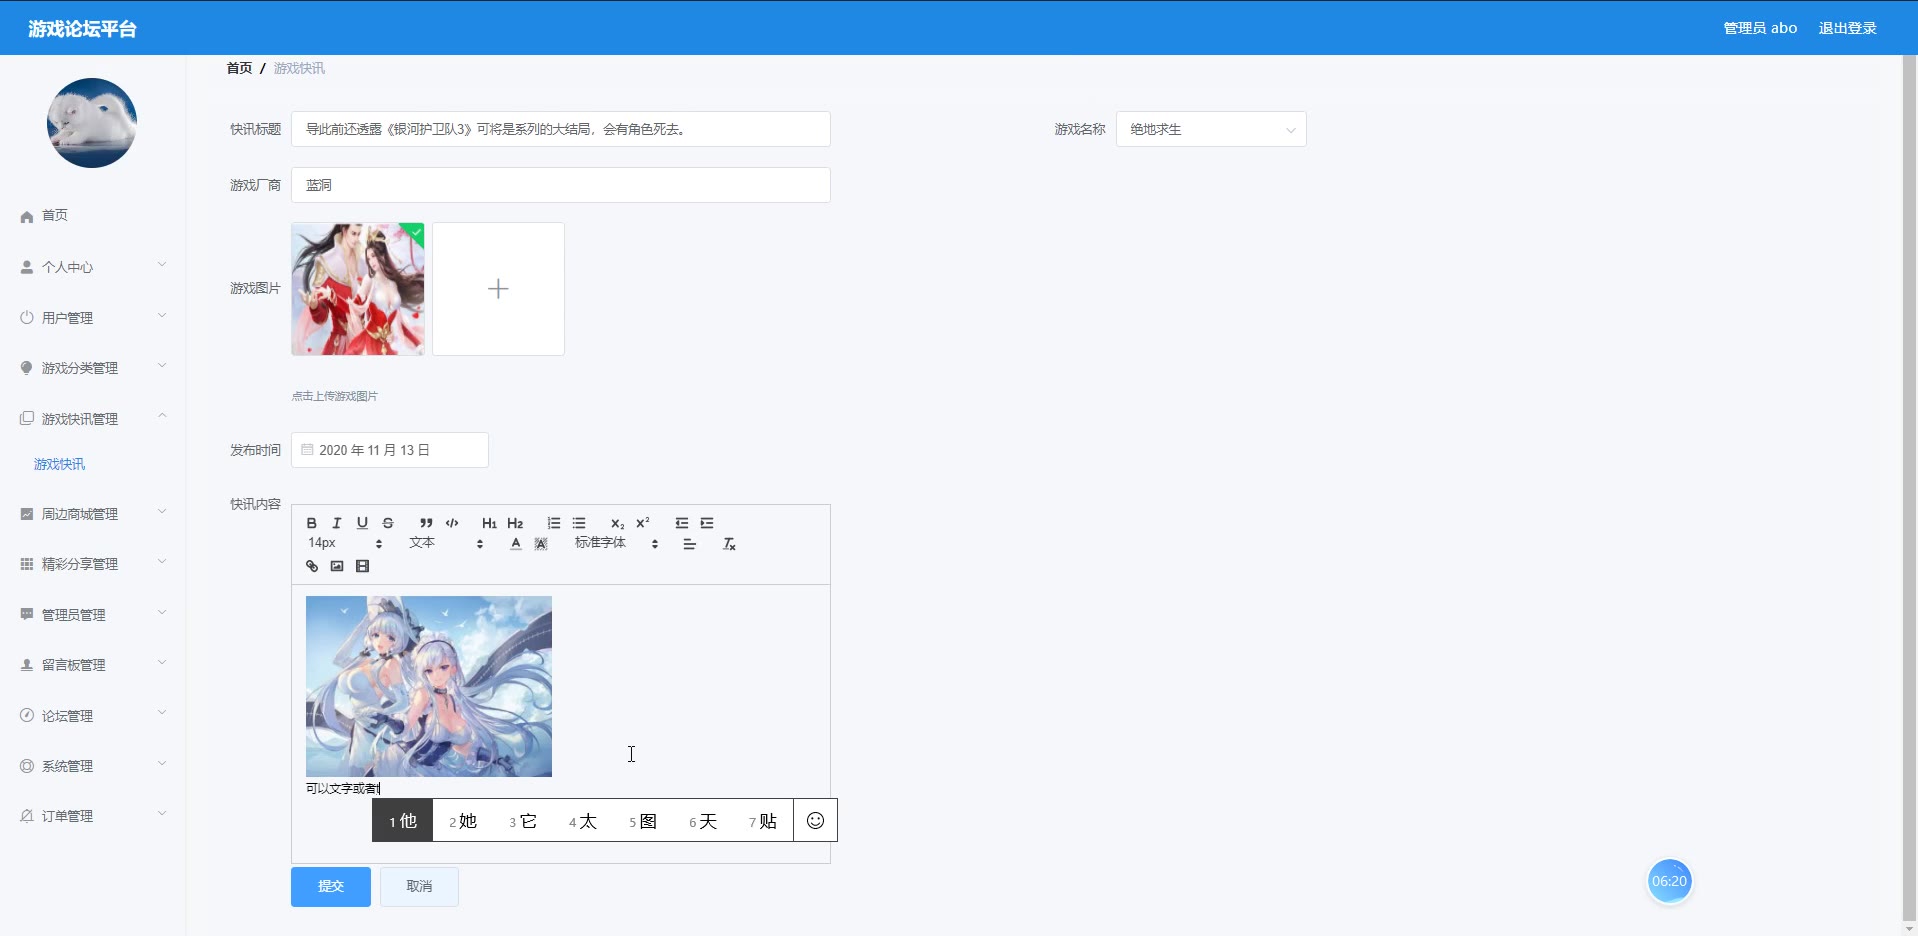Insert a blockquote in the editor
This screenshot has height=936, width=1918.
426,523
